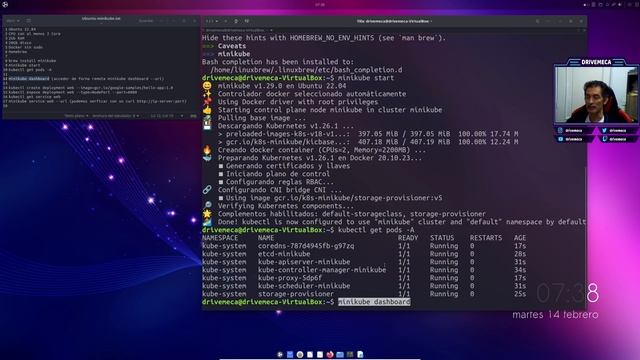640x360 pixels.
Task: Click the dark terminal icon in the dock
Action: (350, 354)
